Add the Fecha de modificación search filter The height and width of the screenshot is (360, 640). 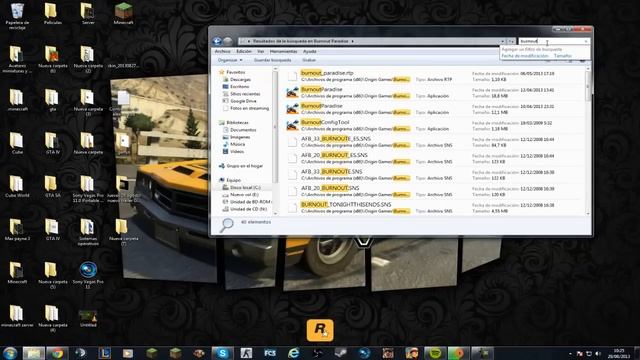525,56
